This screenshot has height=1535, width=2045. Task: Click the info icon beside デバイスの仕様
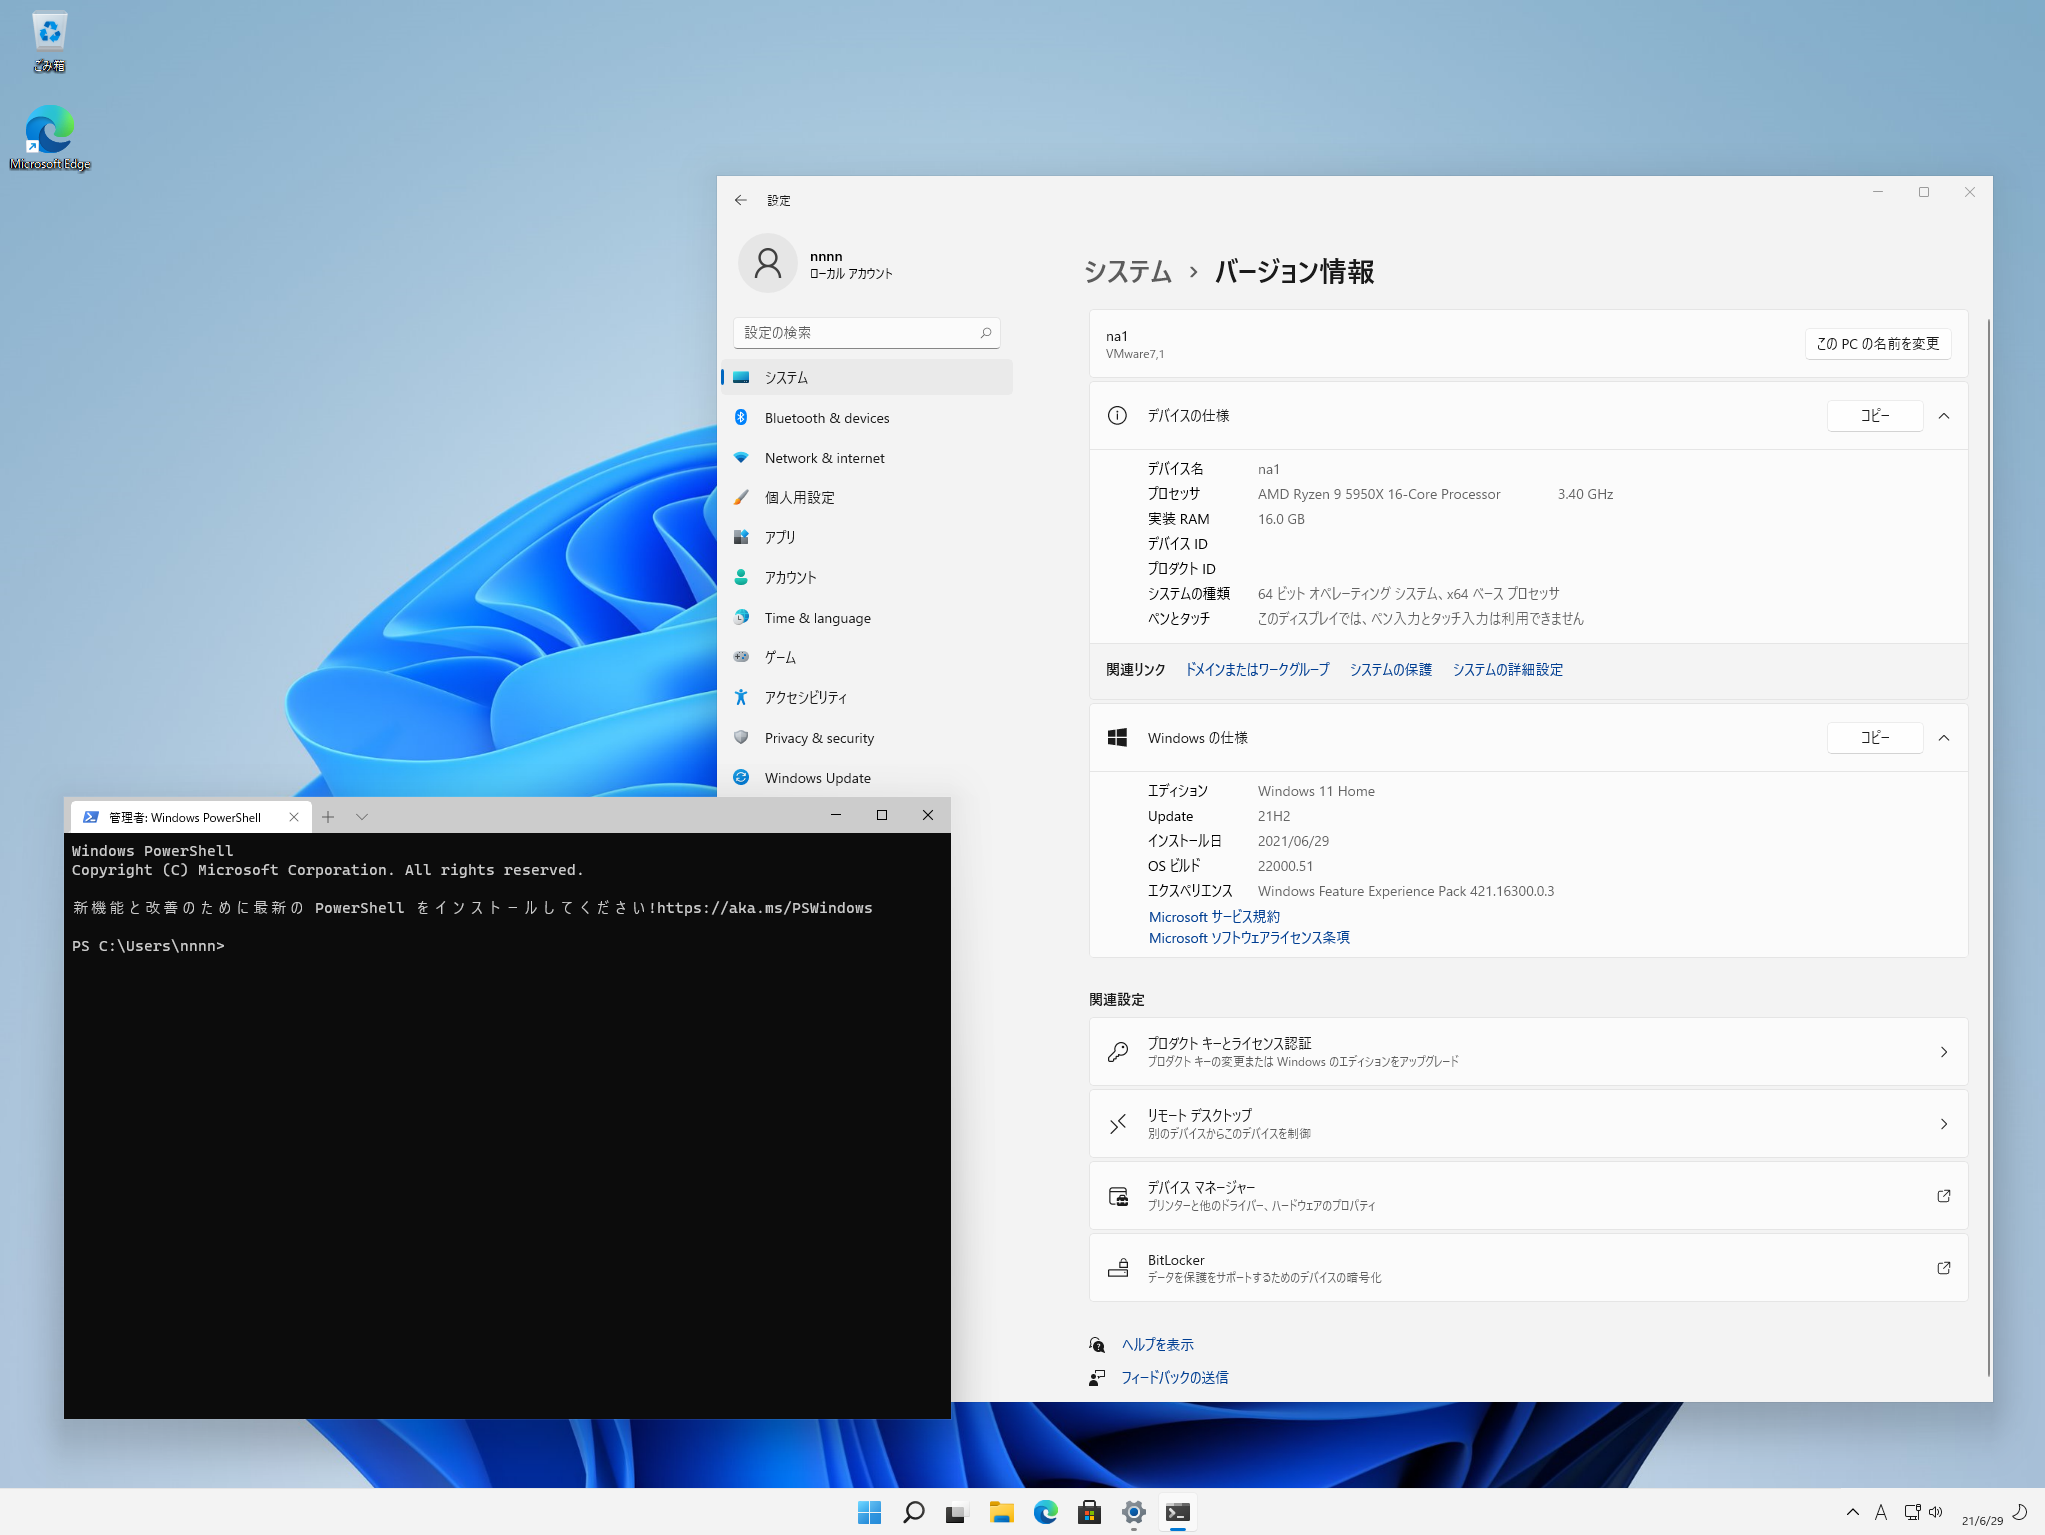1117,416
